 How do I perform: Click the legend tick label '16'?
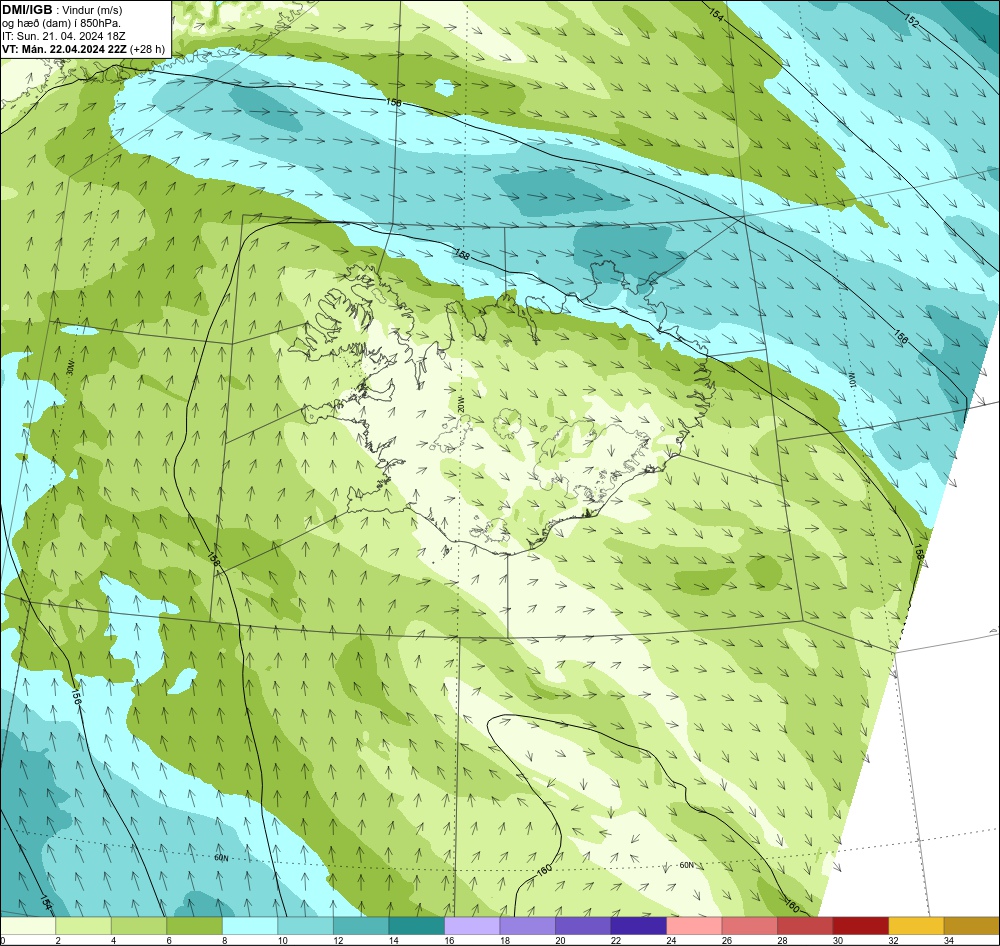(449, 940)
